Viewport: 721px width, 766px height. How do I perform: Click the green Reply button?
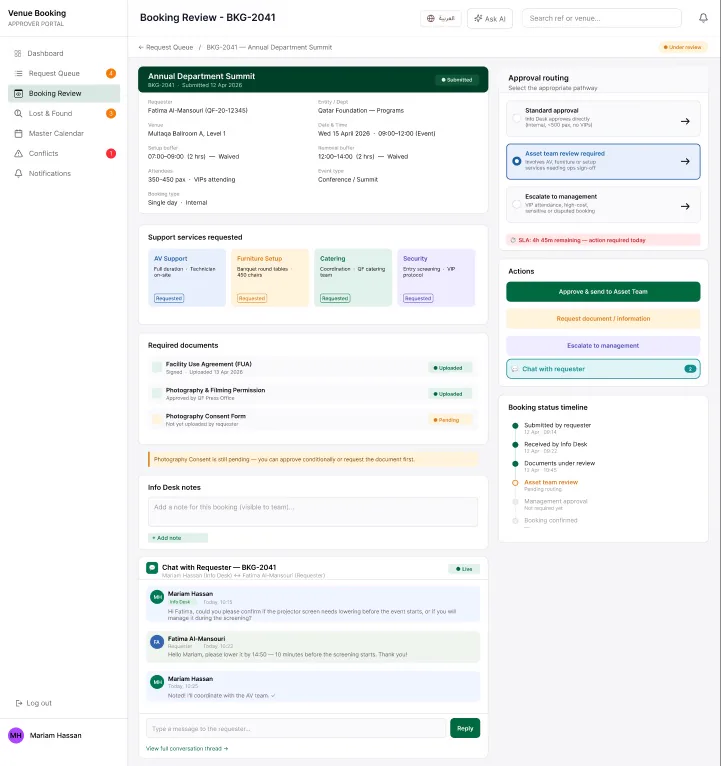[465, 728]
